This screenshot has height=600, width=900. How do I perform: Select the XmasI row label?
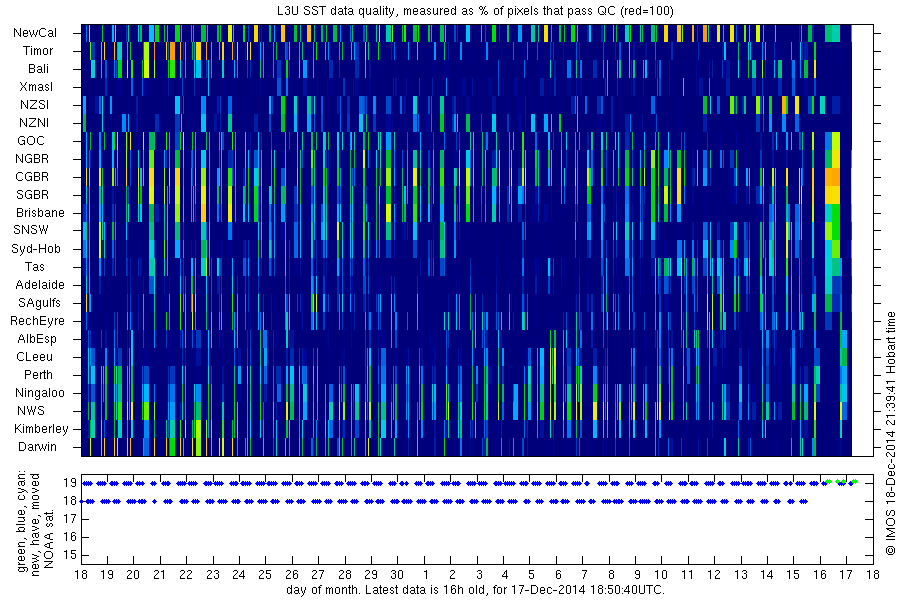point(36,87)
